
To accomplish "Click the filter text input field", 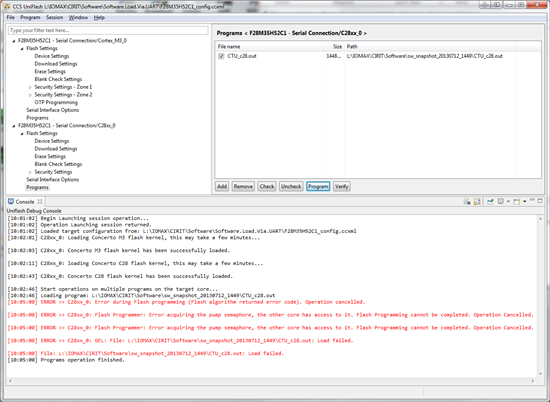I will [x=108, y=31].
